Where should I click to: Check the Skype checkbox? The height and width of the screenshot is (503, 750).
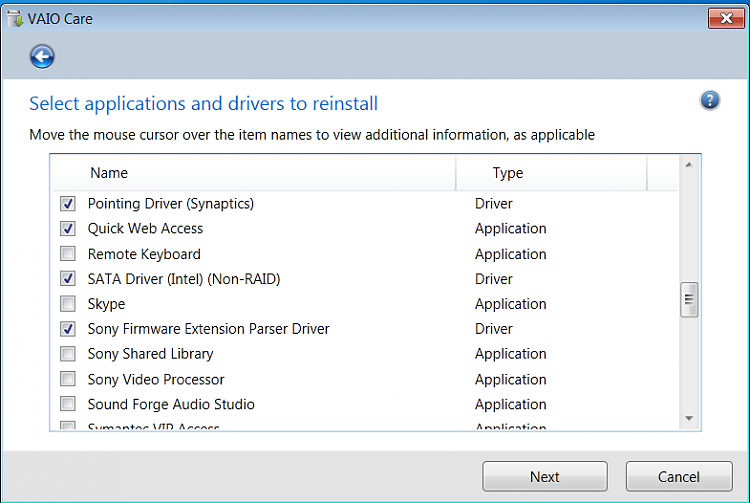coord(68,303)
